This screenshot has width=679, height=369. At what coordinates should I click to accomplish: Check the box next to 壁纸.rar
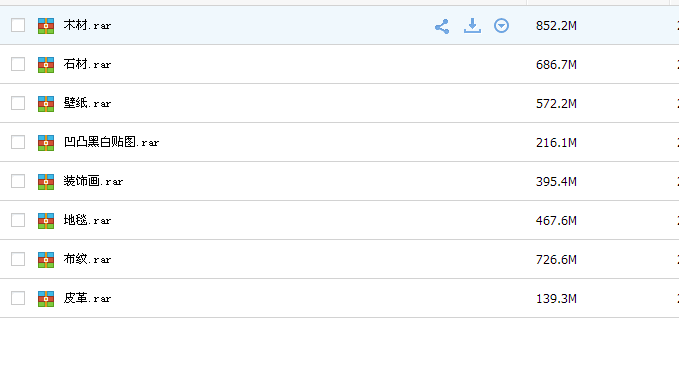(x=18, y=103)
